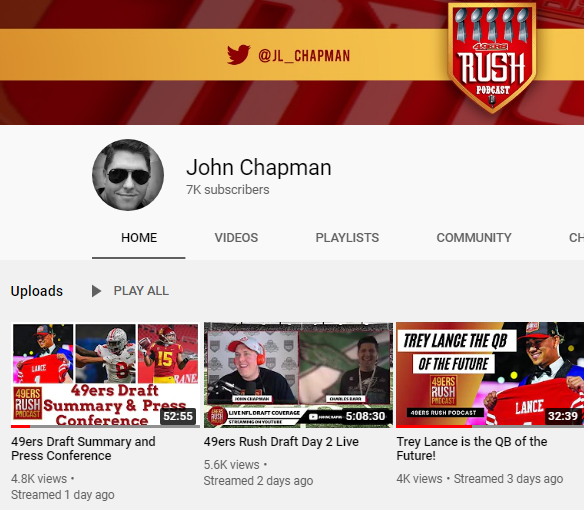Click the red watch progress bar on Draft Summary video
Viewport: 584px width, 510px height.
coord(20,426)
